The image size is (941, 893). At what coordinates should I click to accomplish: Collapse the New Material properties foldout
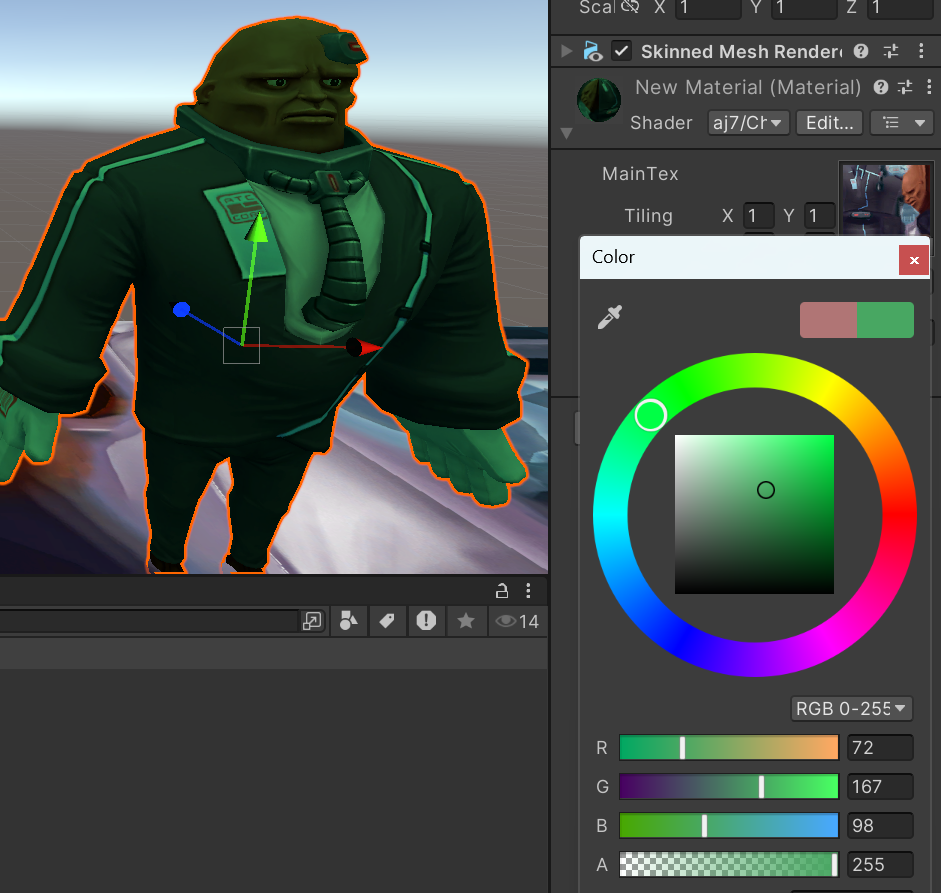[566, 133]
